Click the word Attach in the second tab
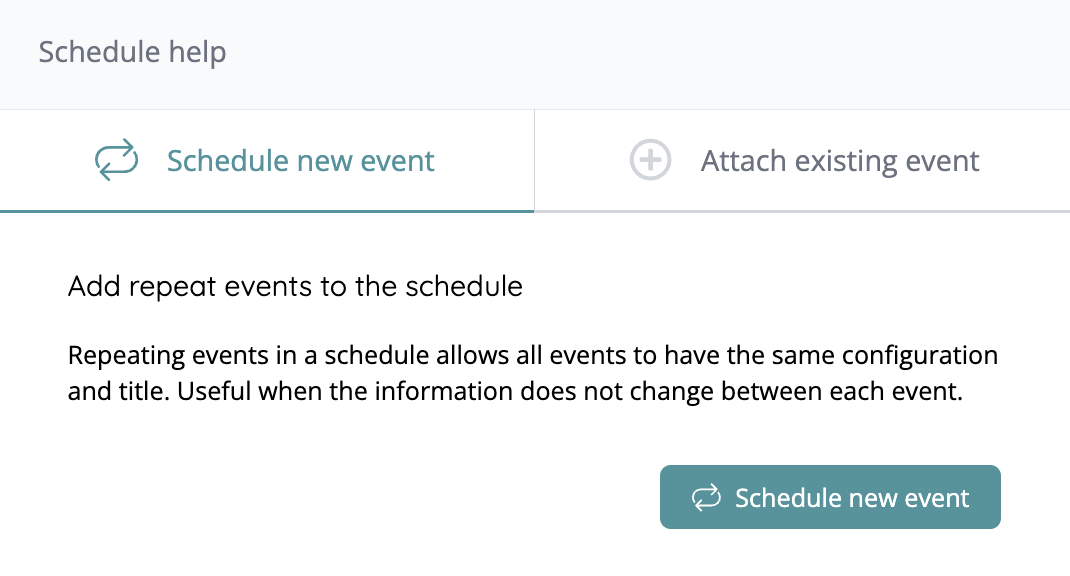This screenshot has width=1070, height=576. click(738, 161)
